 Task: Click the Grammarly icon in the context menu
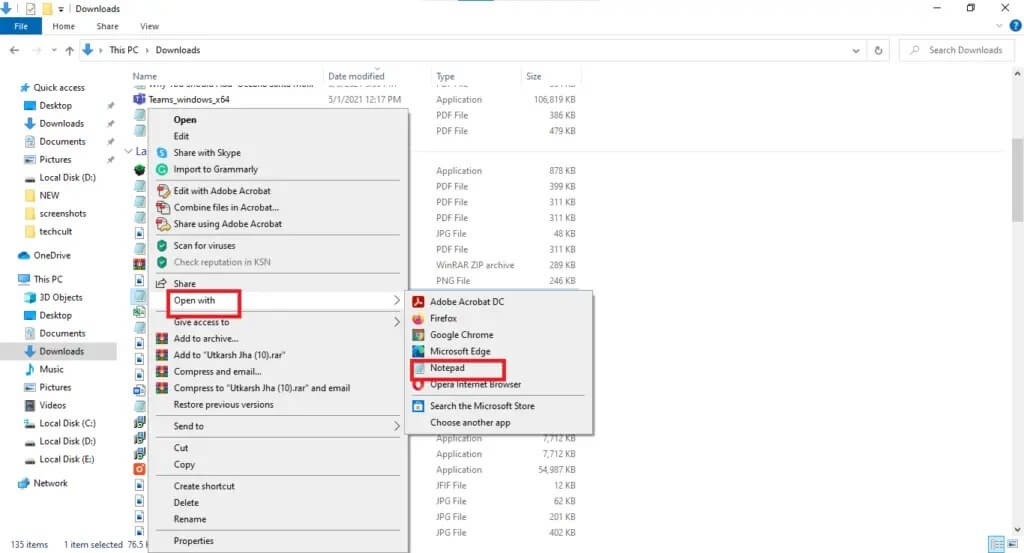(162, 169)
